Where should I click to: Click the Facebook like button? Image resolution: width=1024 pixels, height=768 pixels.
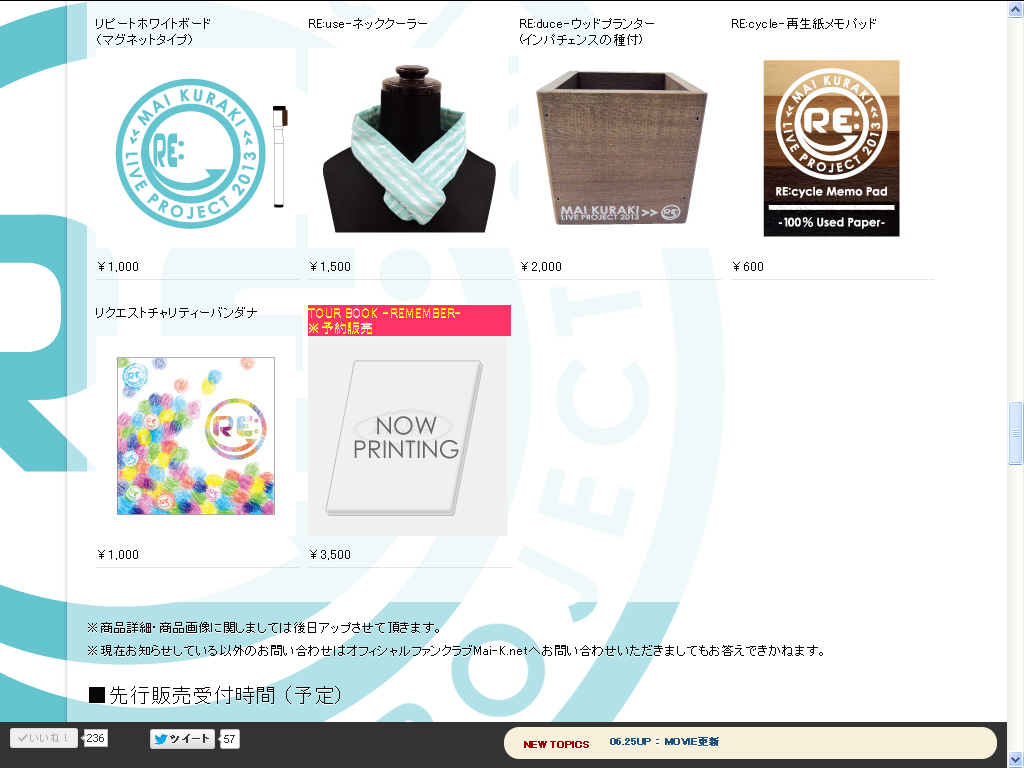[x=44, y=738]
